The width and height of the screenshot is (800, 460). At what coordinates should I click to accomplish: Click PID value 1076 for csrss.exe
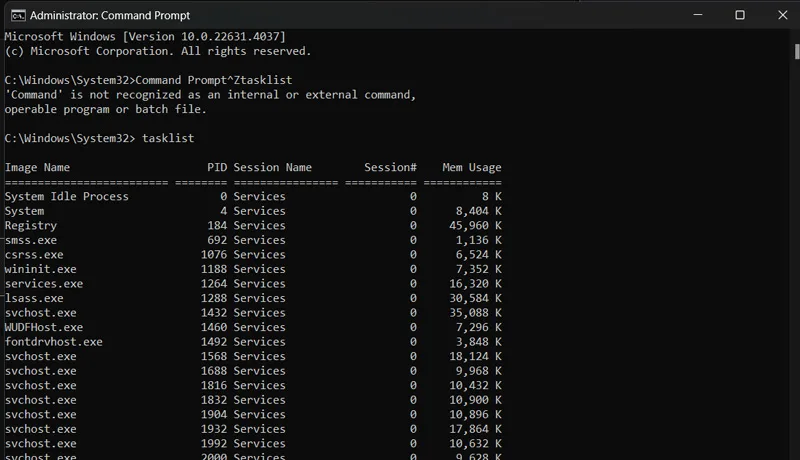(x=214, y=254)
